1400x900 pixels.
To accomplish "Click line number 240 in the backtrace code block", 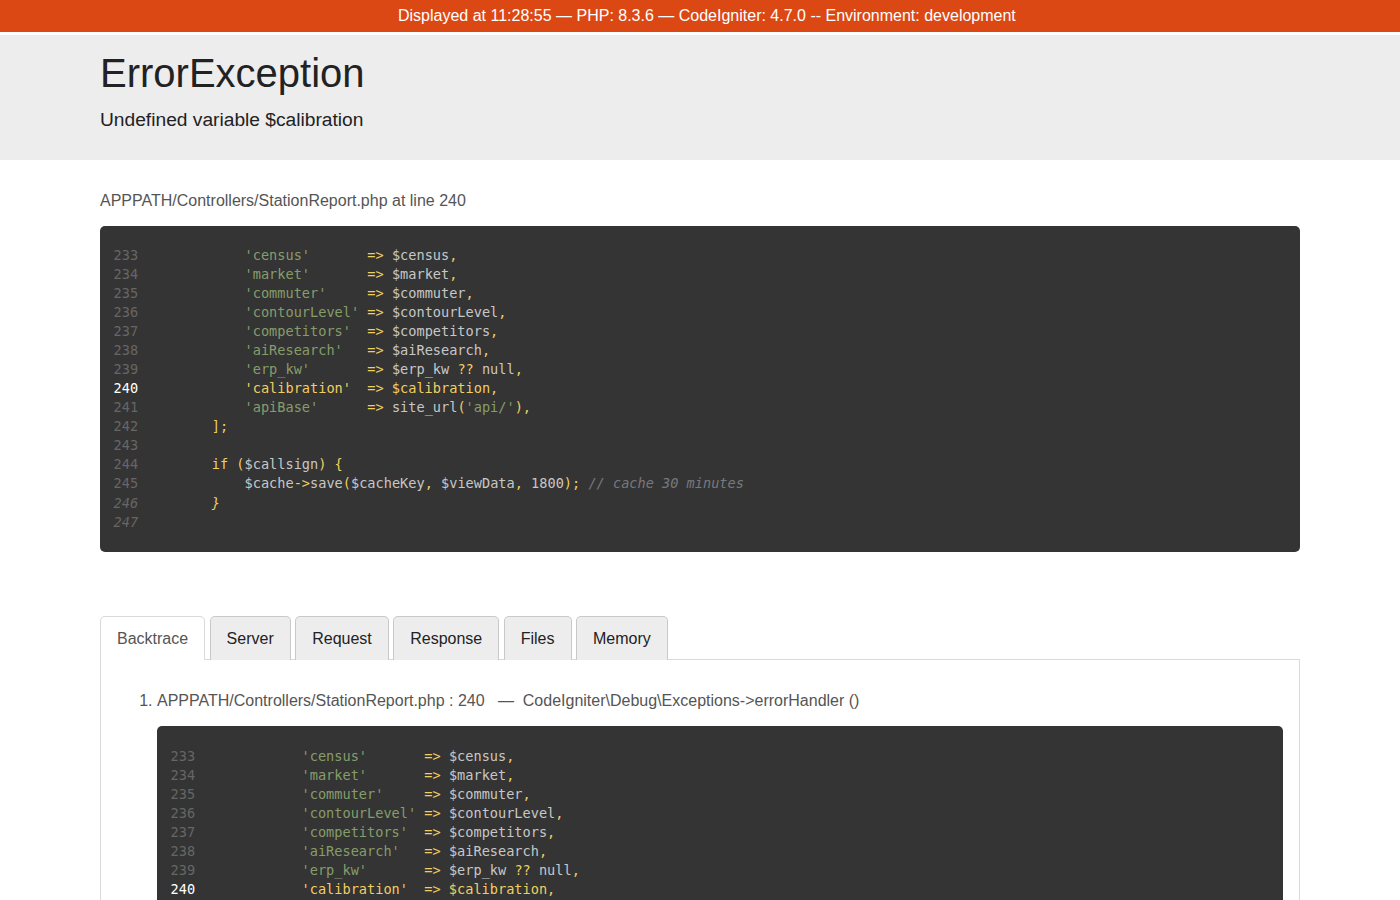I will pos(183,889).
